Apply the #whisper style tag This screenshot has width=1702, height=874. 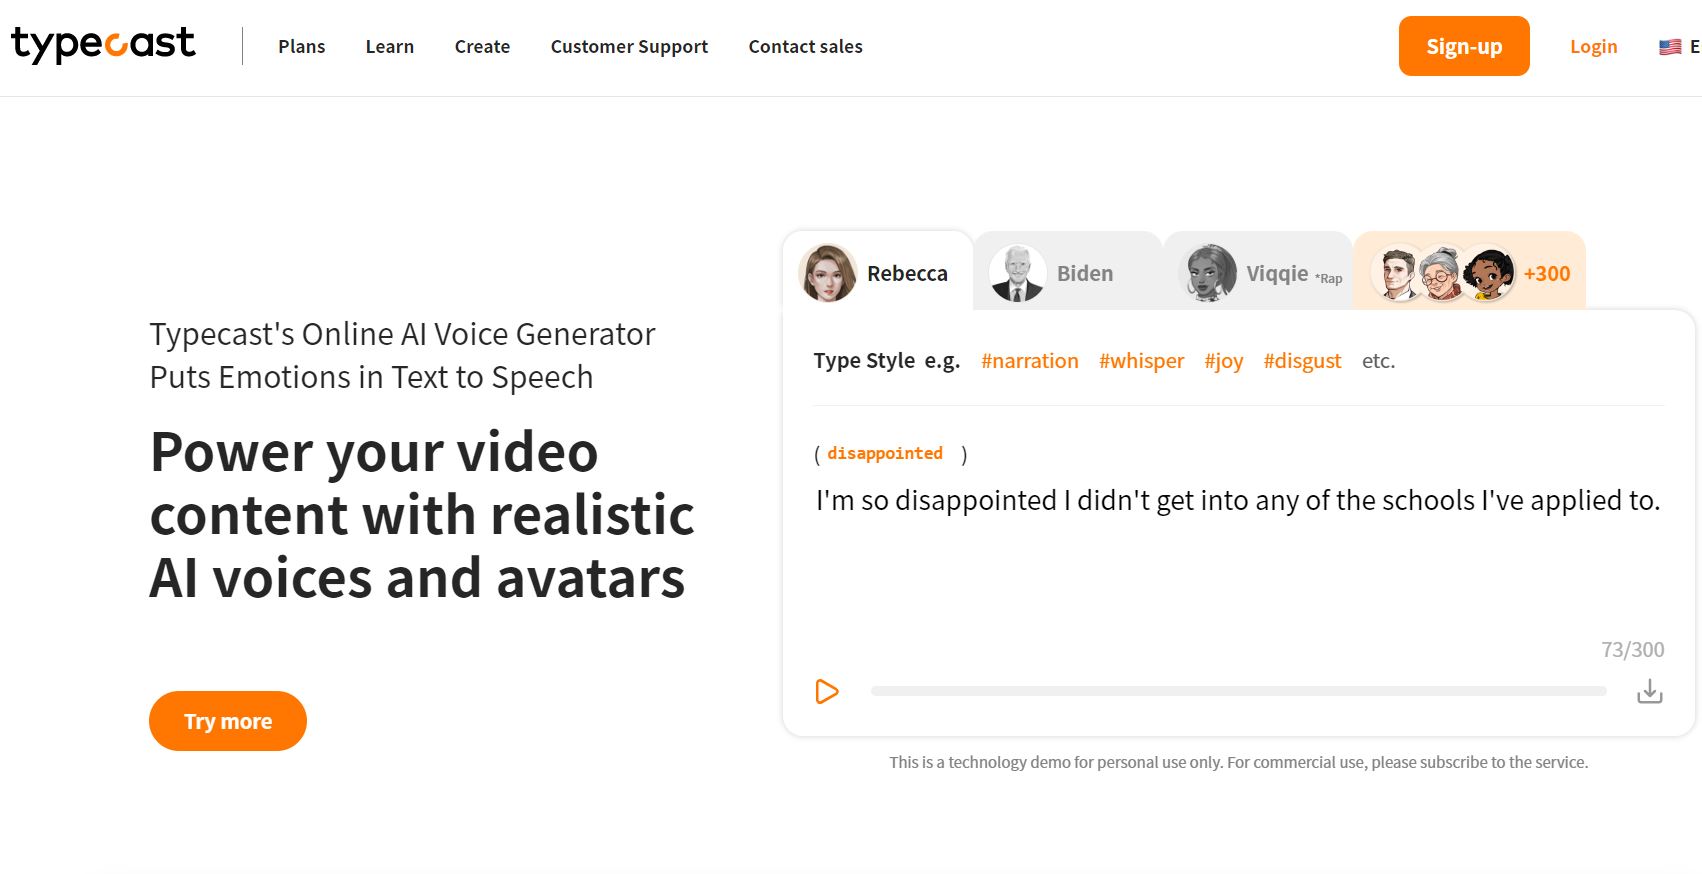pyautogui.click(x=1141, y=361)
